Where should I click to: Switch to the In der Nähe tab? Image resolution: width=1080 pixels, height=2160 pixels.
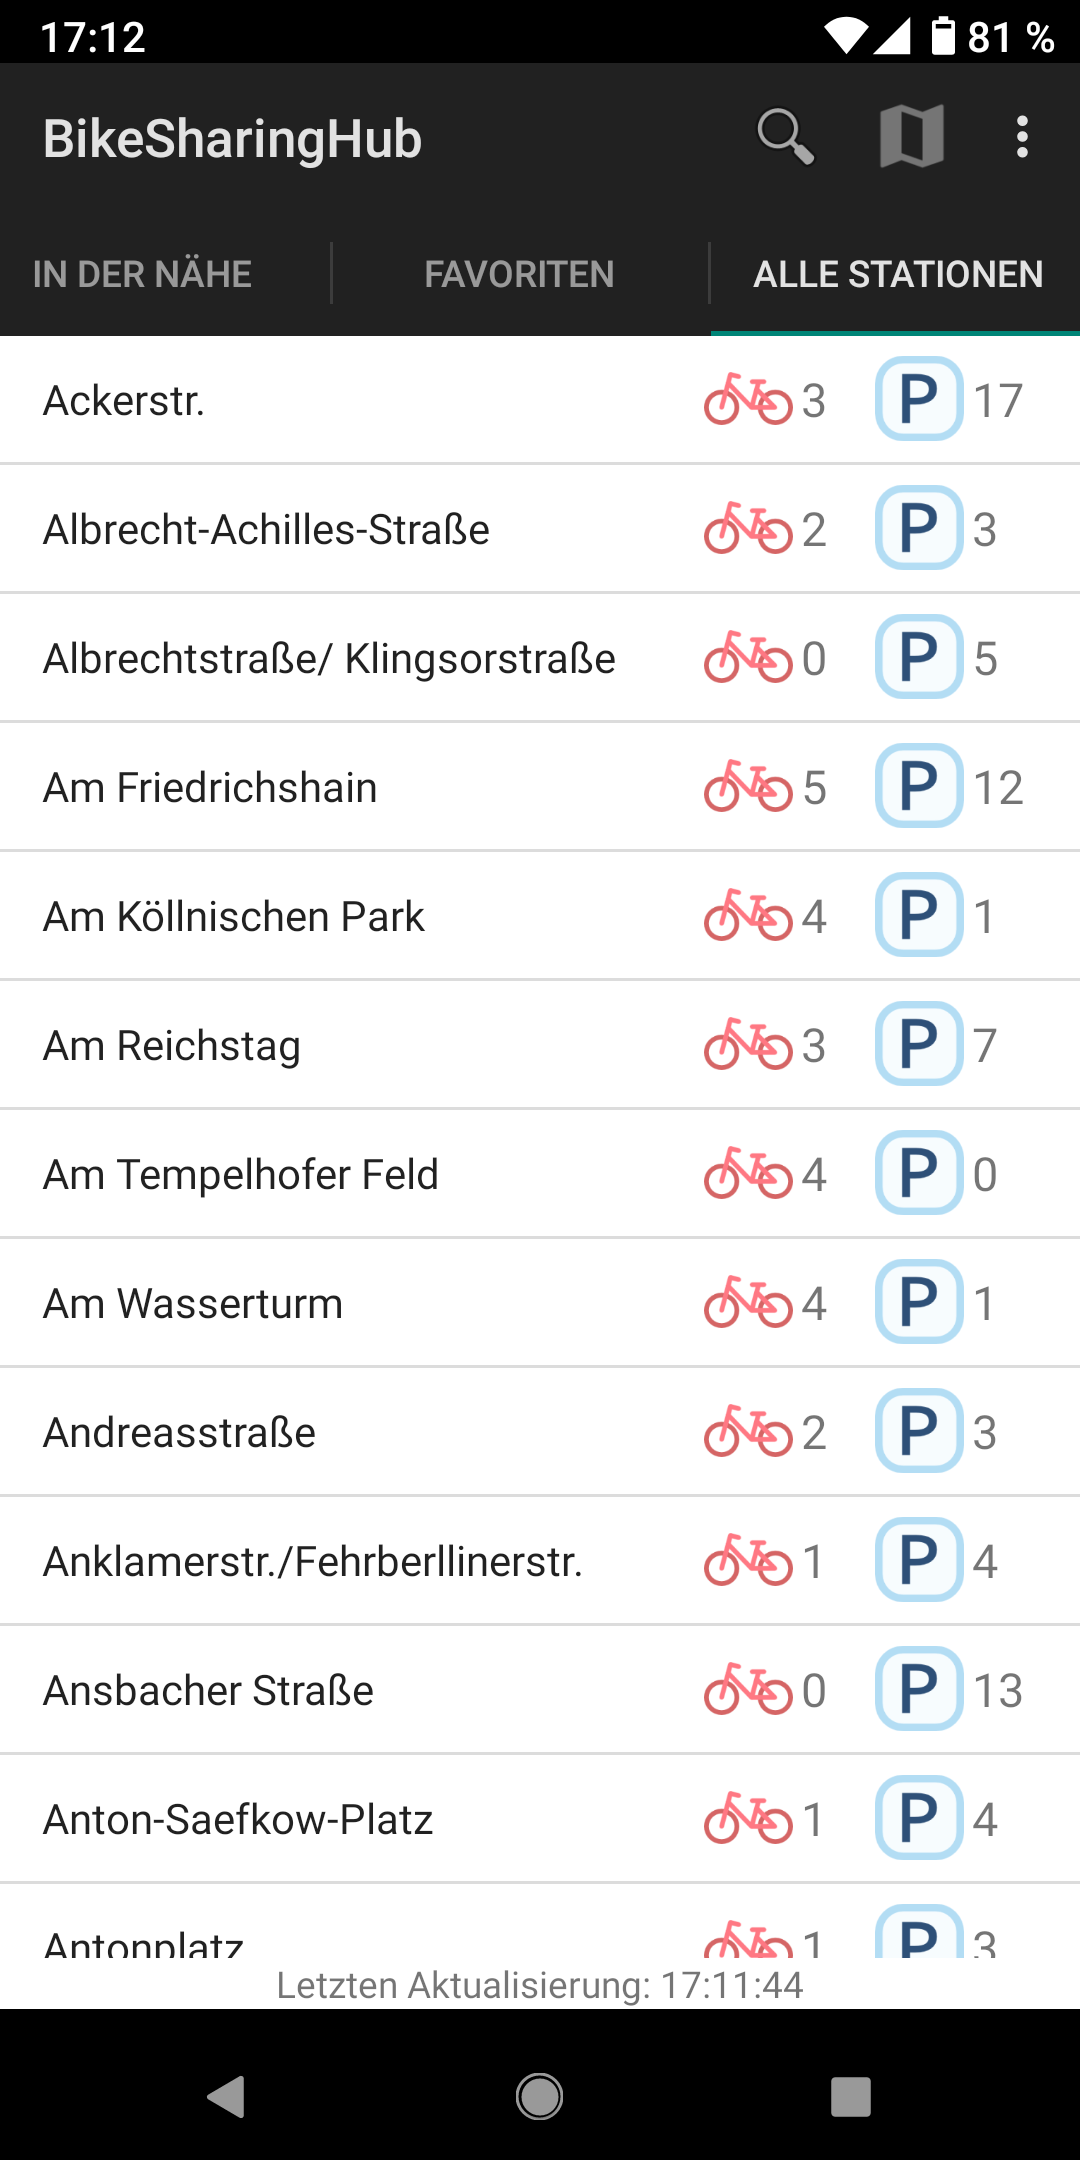pos(142,274)
